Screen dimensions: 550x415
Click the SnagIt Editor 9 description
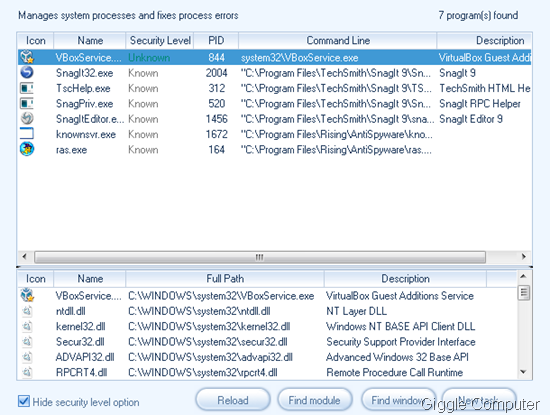[x=471, y=119]
